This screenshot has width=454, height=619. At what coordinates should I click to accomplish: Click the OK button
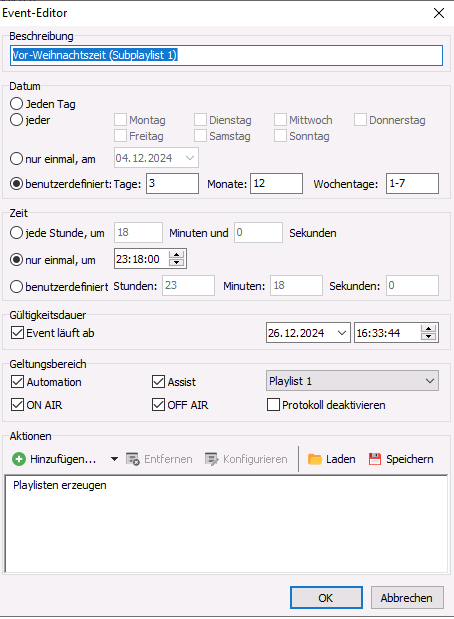click(326, 598)
